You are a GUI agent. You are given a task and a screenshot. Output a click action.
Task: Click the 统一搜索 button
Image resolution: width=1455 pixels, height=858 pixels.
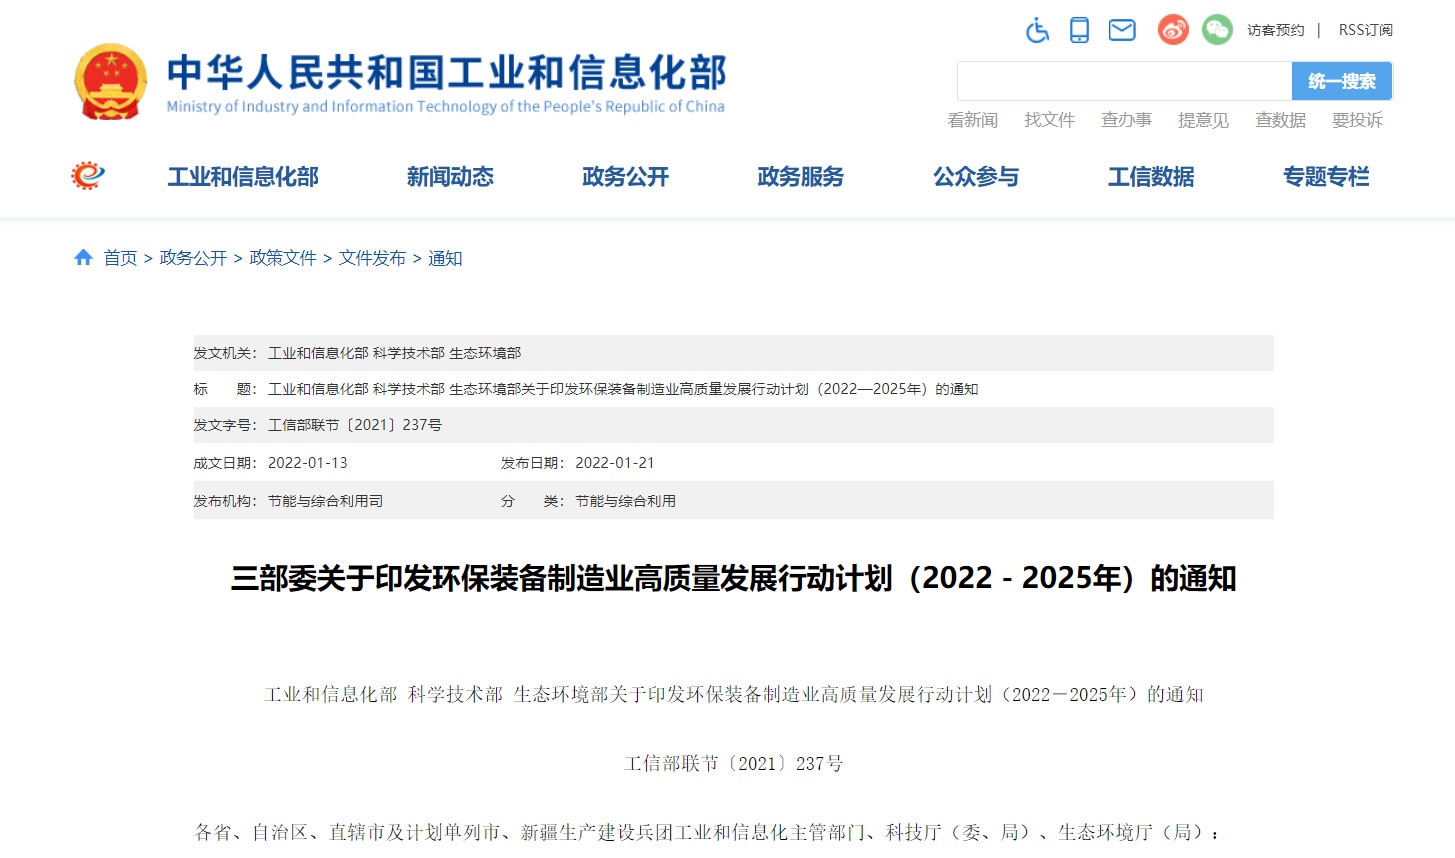(x=1342, y=81)
